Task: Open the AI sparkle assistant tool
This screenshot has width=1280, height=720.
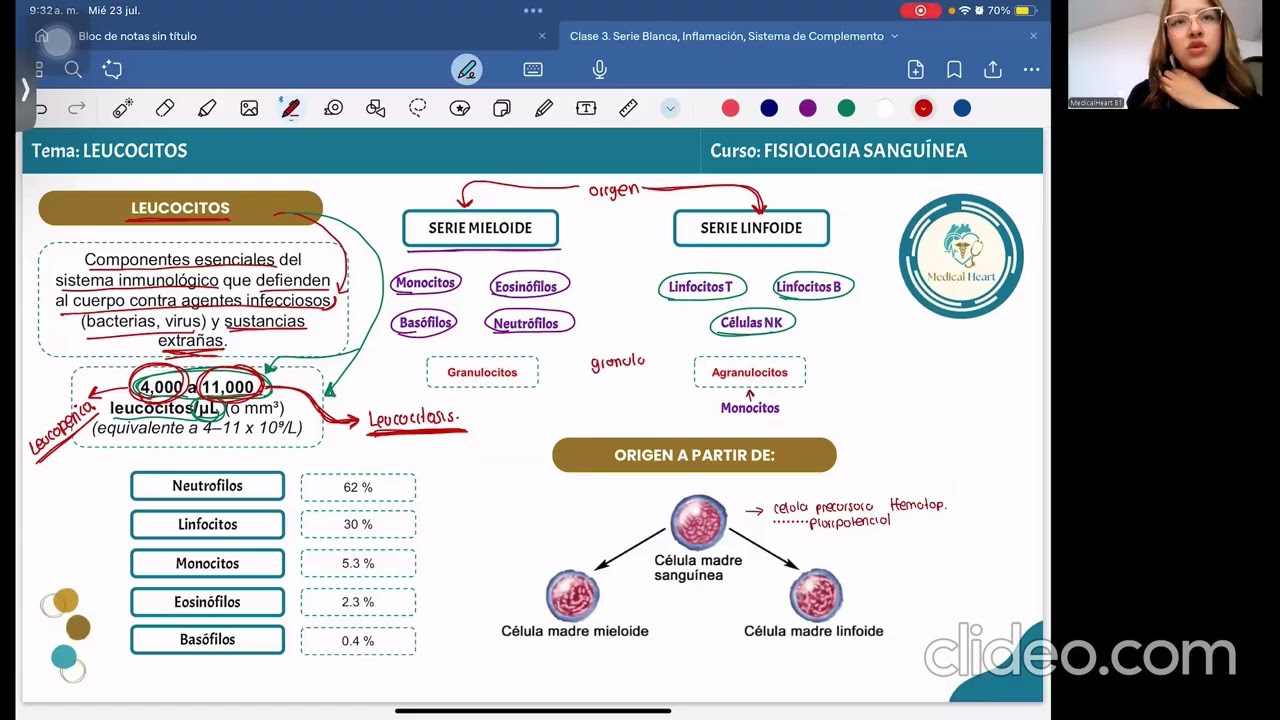Action: click(x=112, y=69)
